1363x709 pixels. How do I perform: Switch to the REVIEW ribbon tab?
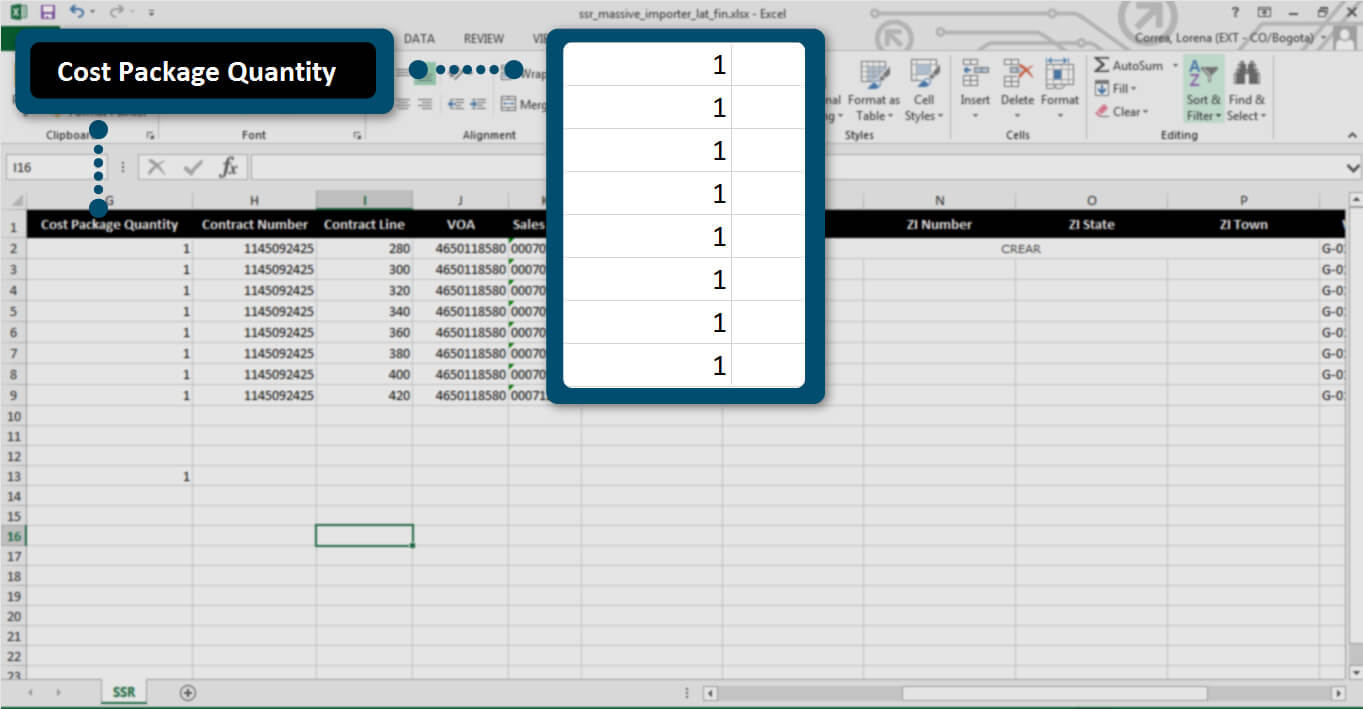pos(483,39)
